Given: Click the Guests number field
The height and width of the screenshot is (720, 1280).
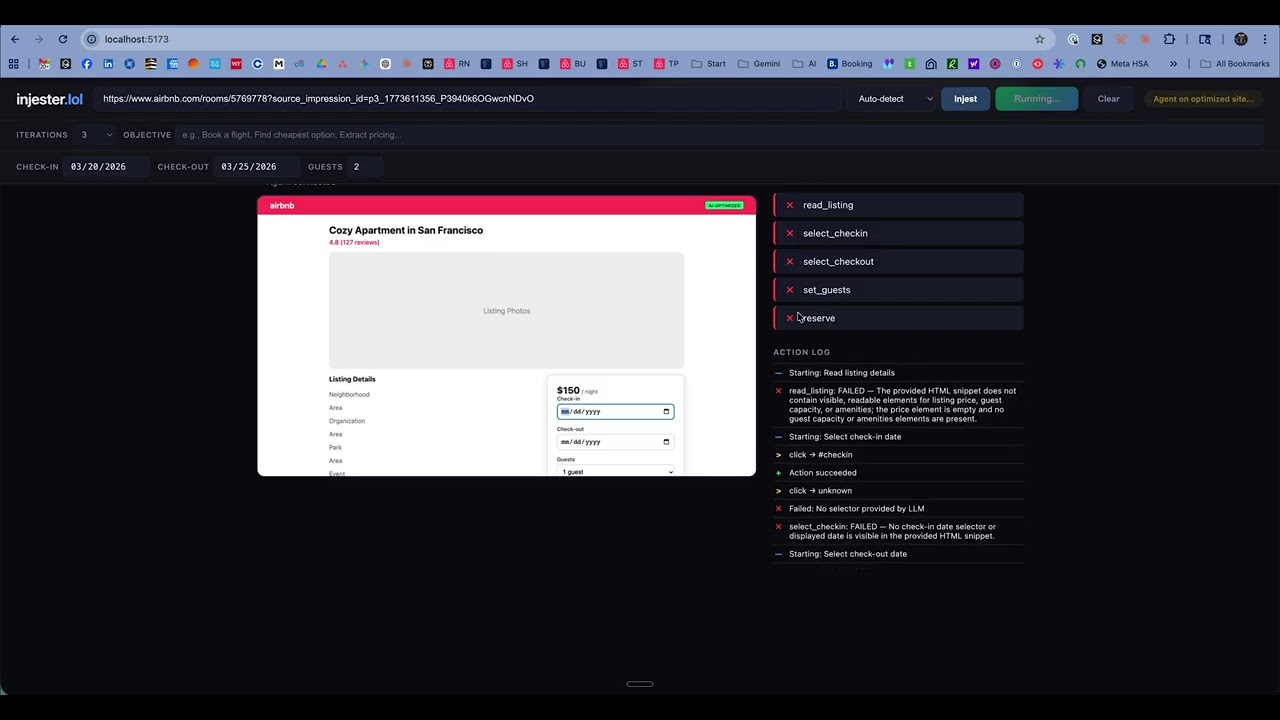Looking at the screenshot, I should [365, 167].
